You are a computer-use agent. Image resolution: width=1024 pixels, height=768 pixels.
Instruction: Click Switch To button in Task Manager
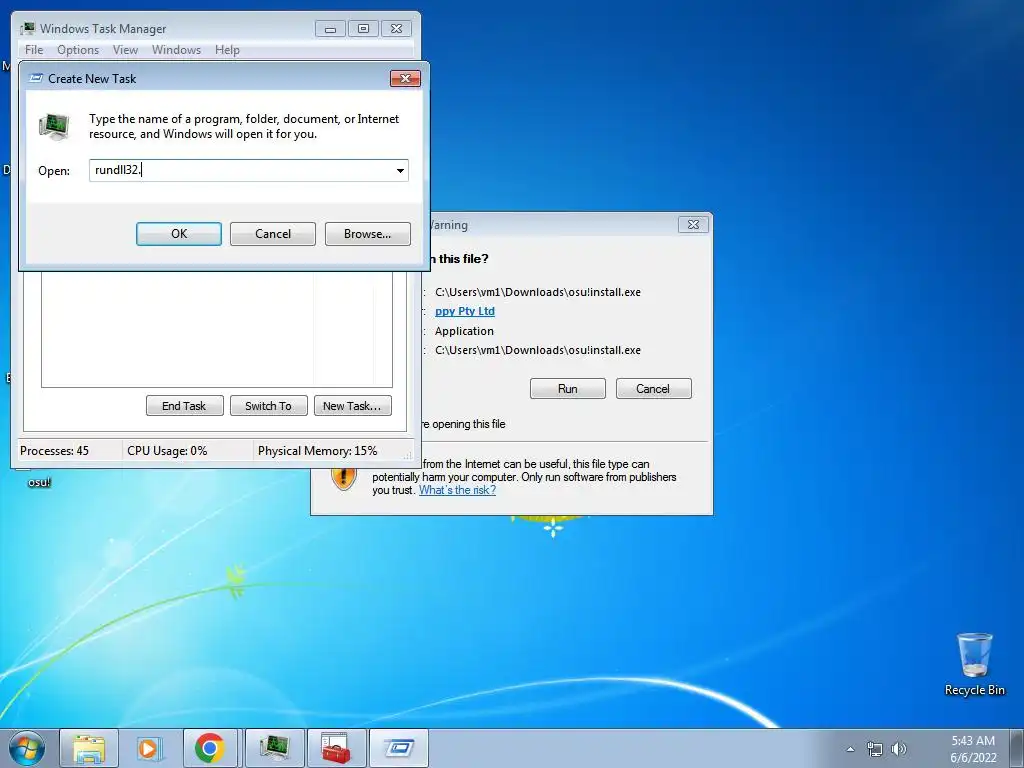click(268, 406)
